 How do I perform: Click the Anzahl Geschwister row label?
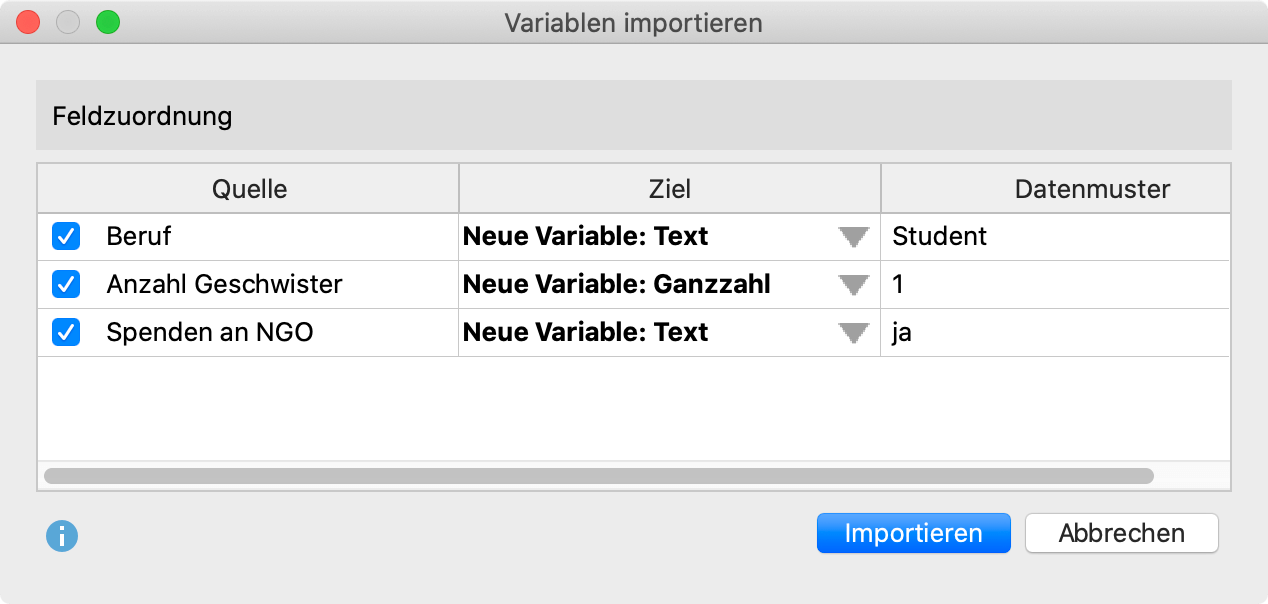(224, 285)
